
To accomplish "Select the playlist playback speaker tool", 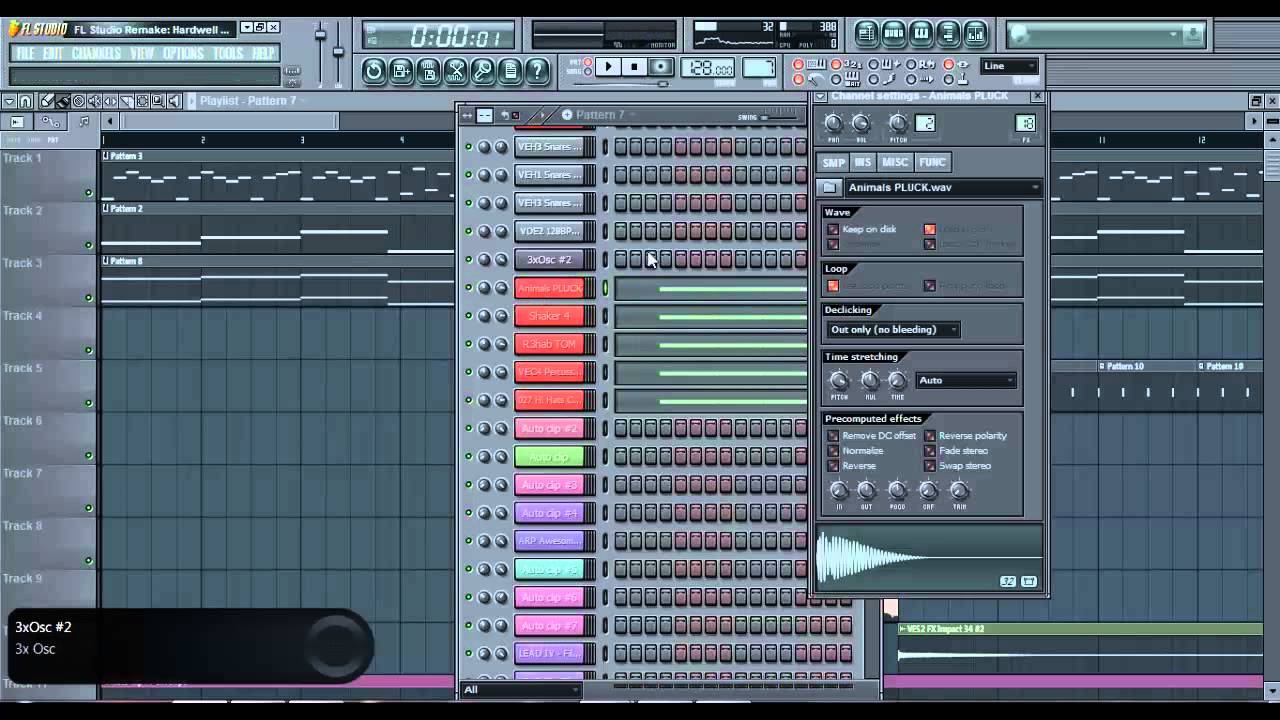I will (174, 101).
